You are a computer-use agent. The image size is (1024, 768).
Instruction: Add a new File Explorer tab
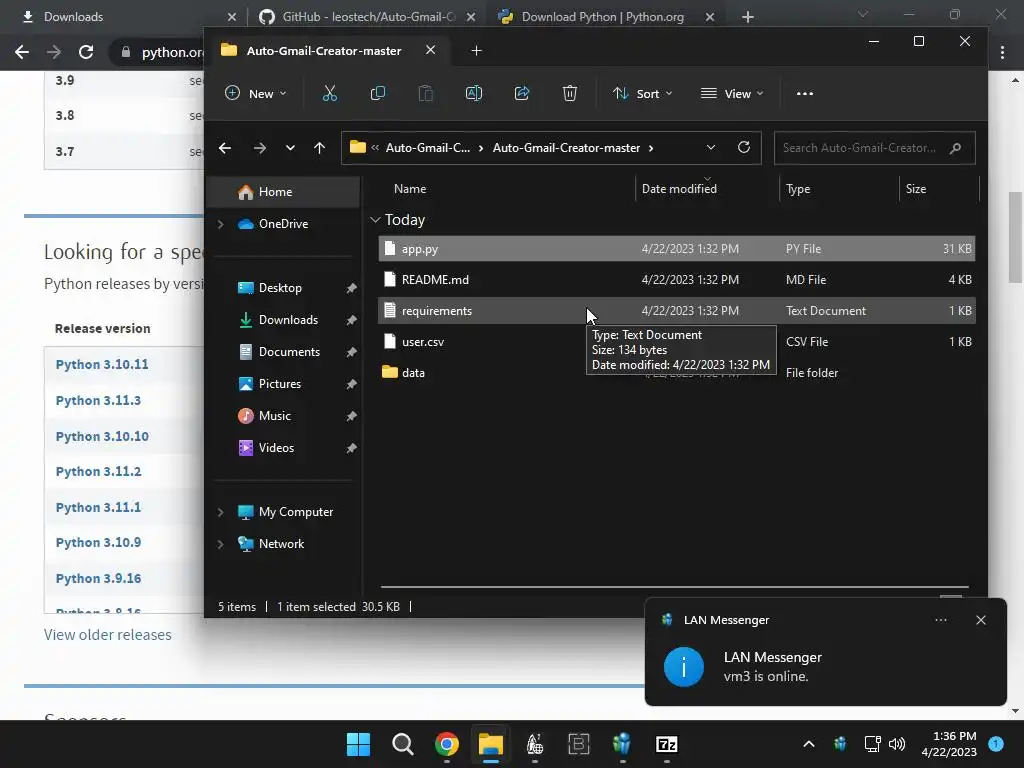[476, 50]
